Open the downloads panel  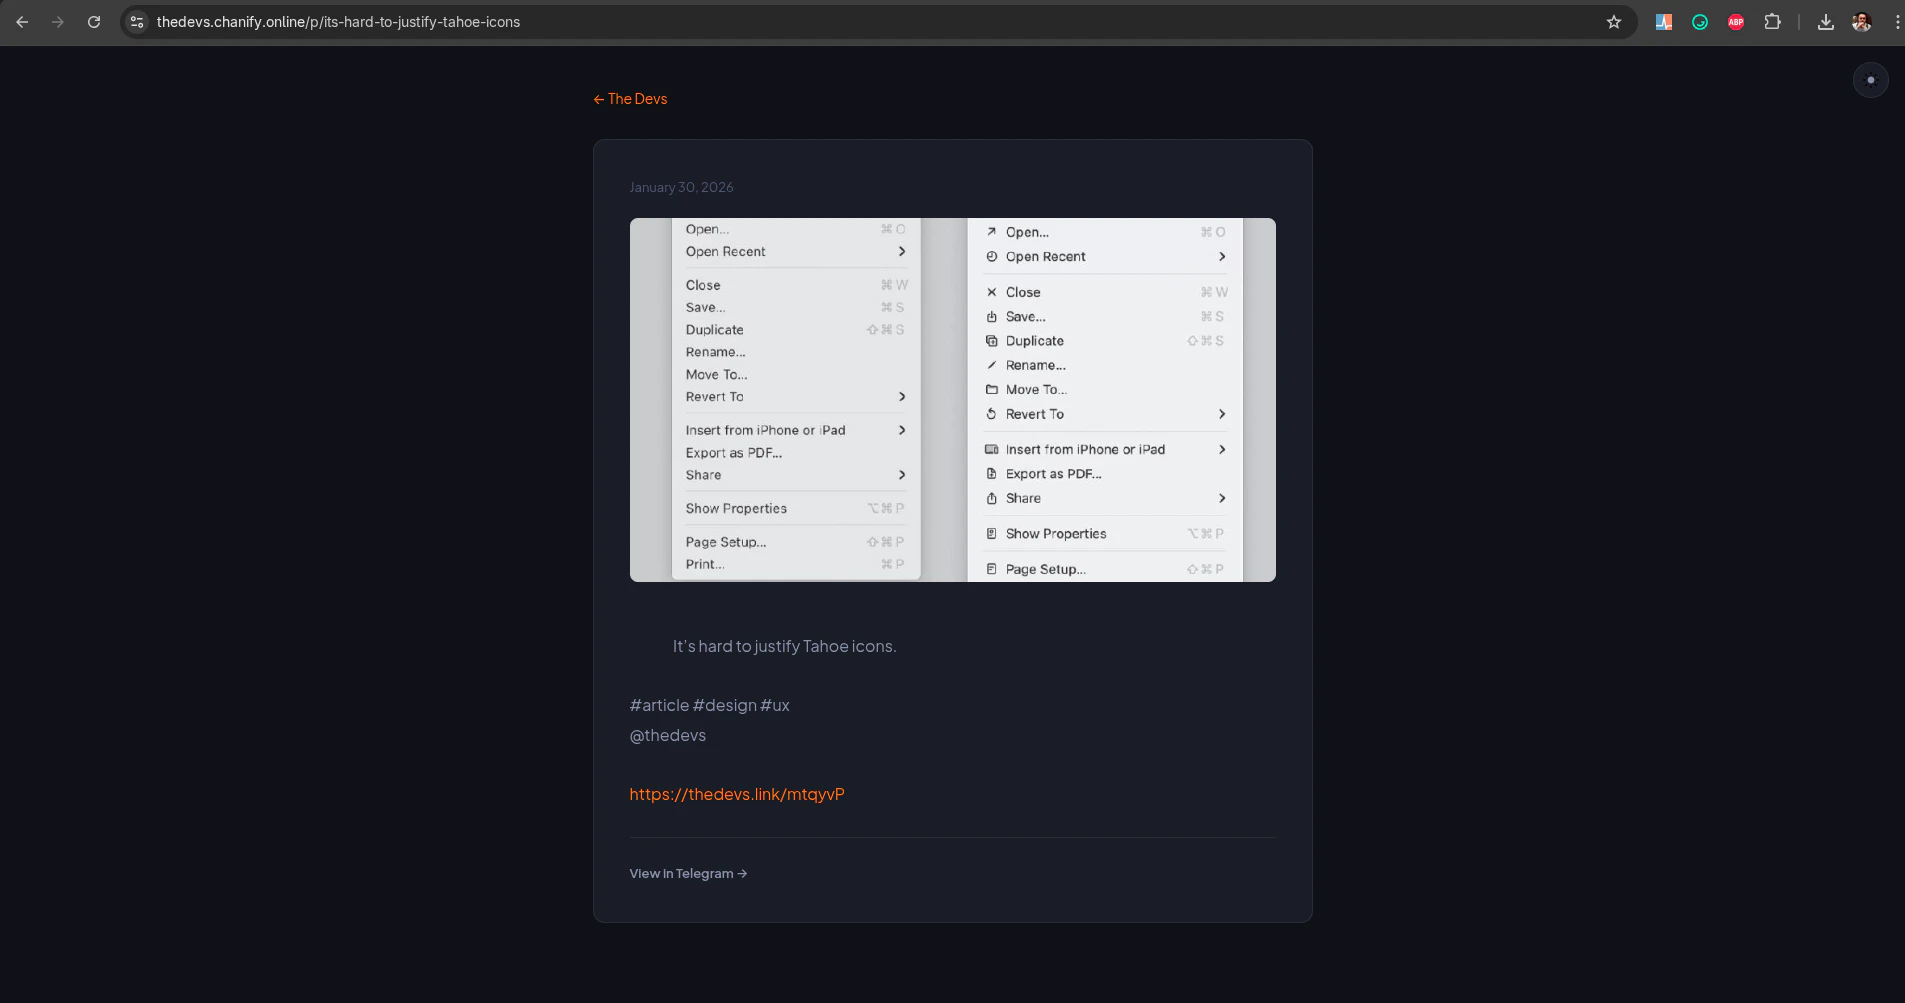click(1827, 21)
